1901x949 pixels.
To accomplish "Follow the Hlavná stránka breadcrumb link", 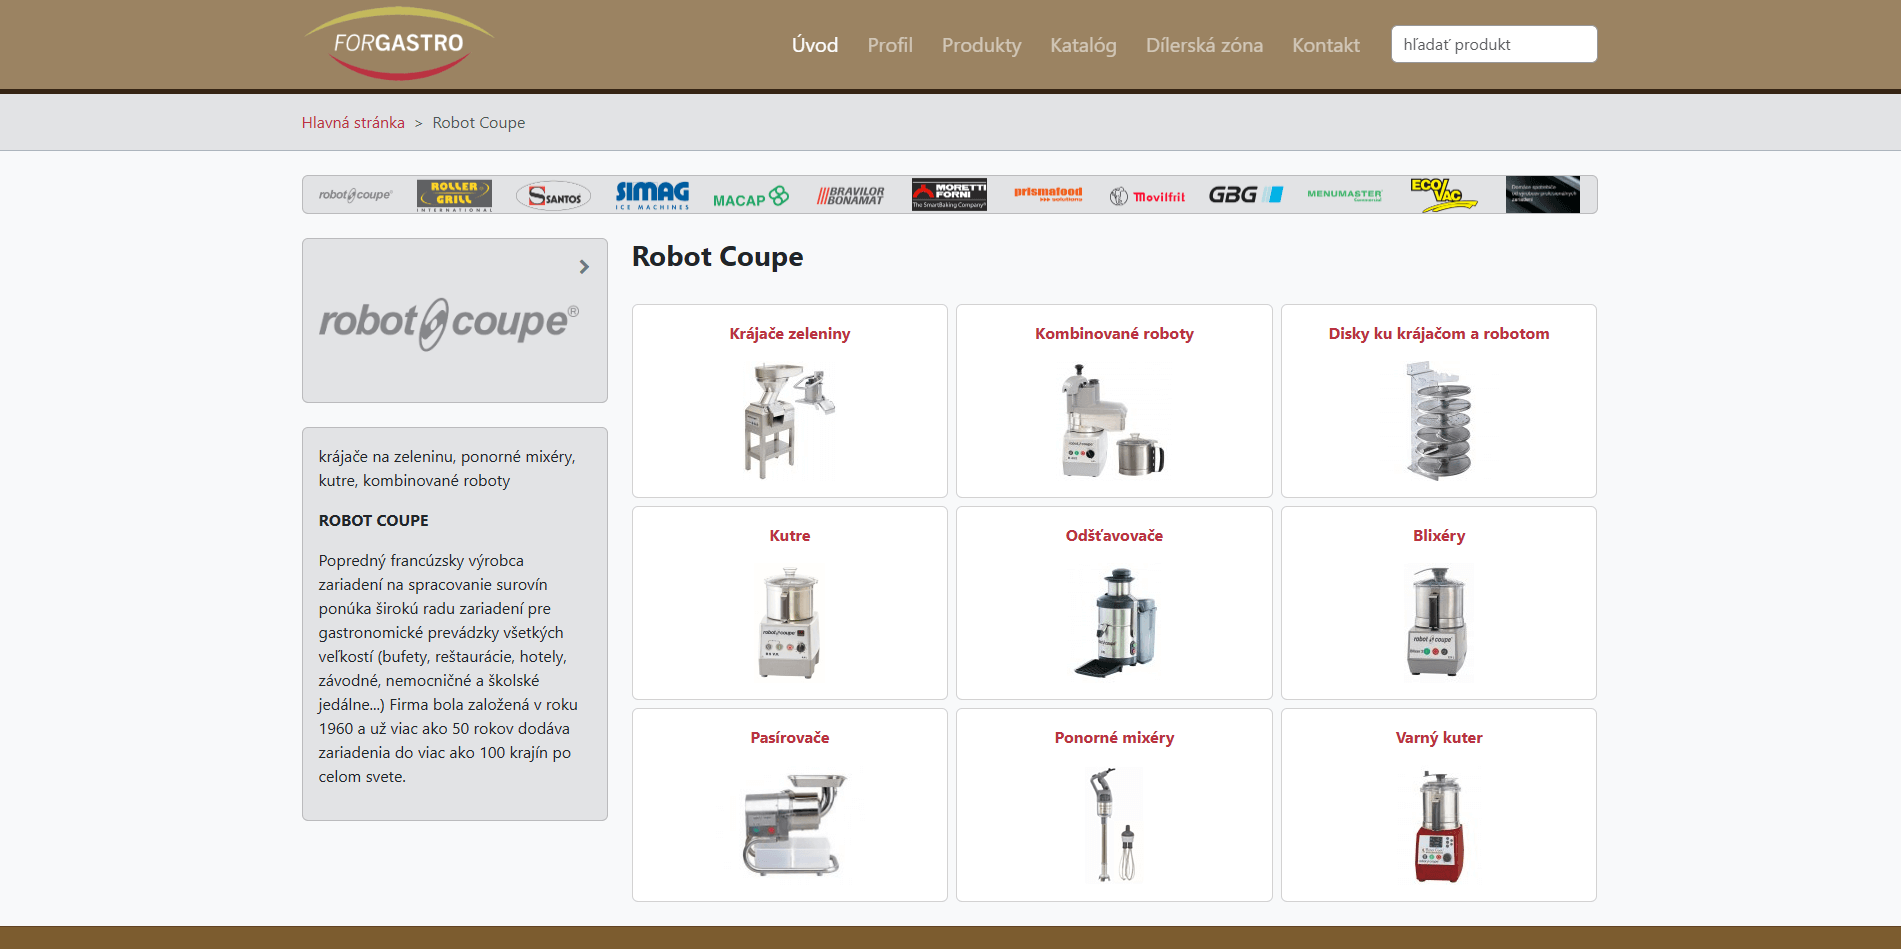I will (x=353, y=123).
